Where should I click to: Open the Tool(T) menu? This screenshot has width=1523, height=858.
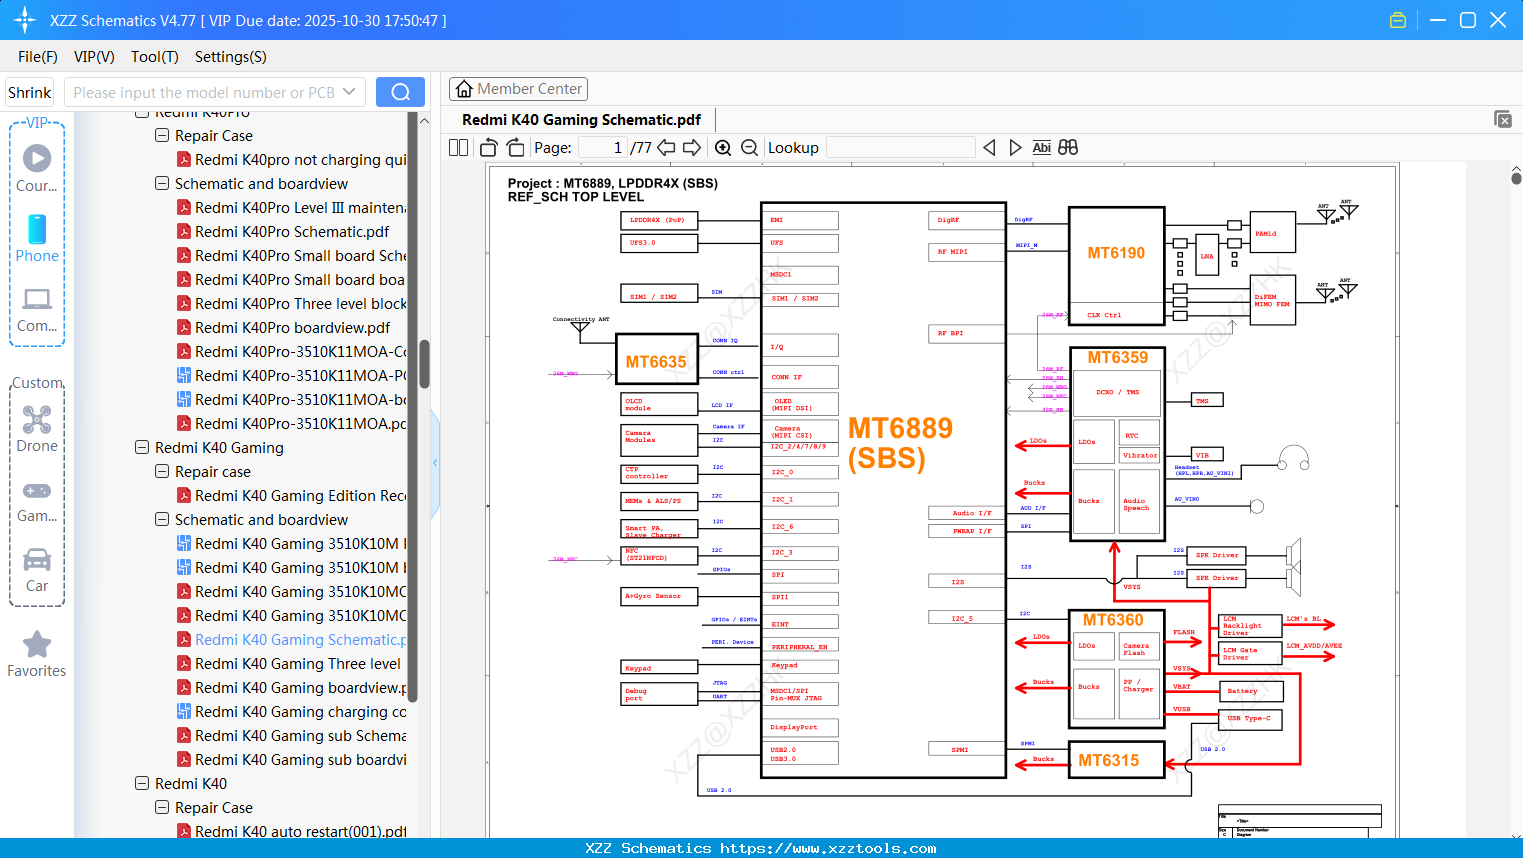(x=153, y=57)
